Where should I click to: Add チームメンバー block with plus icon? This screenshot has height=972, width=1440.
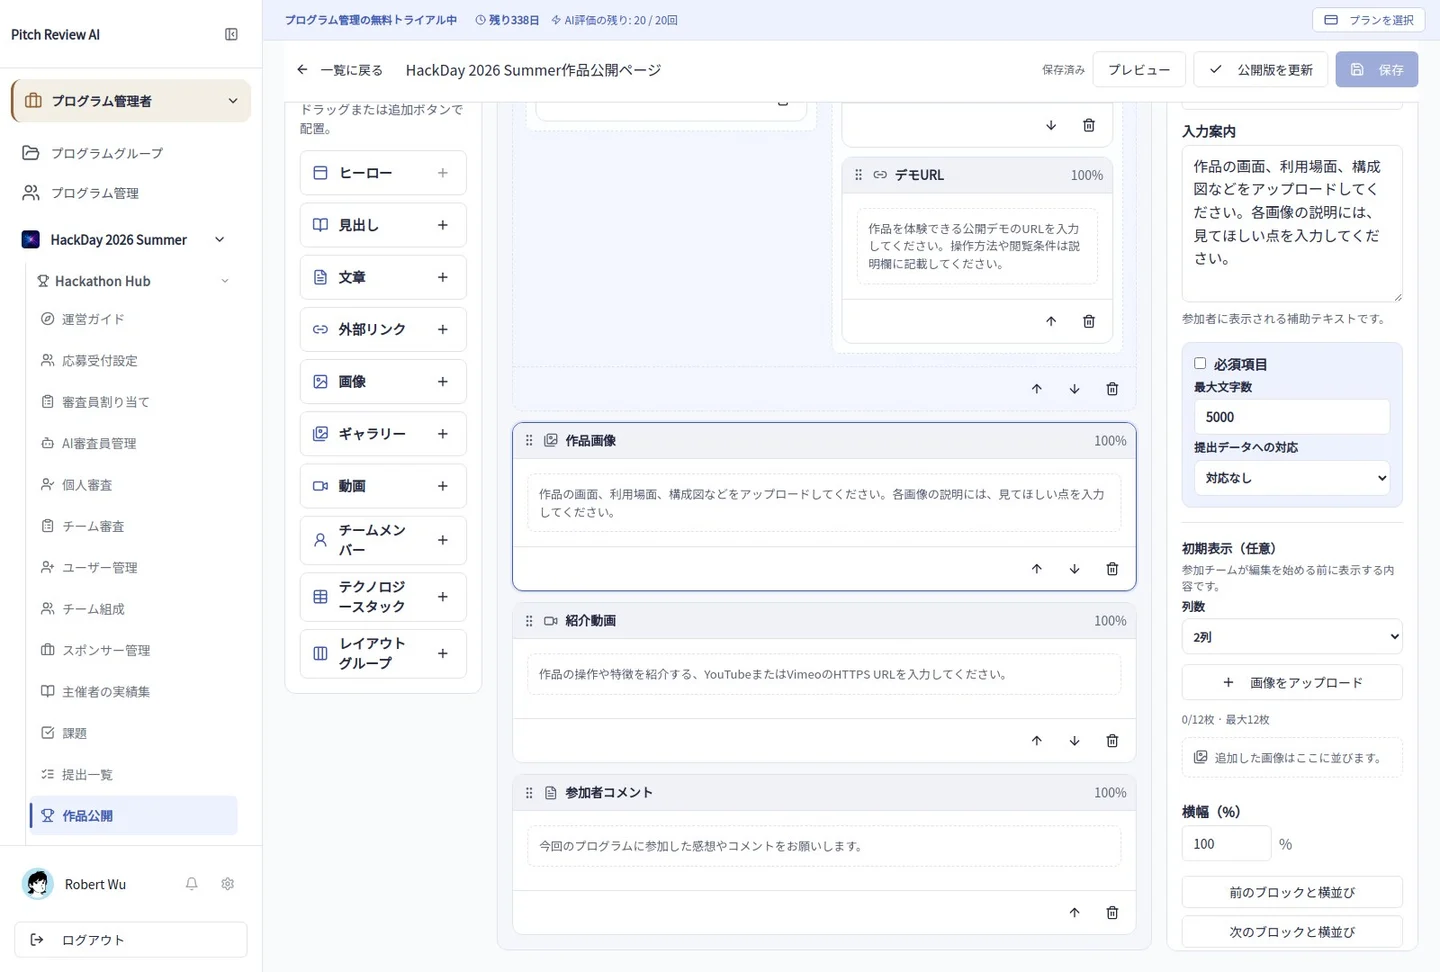point(442,540)
